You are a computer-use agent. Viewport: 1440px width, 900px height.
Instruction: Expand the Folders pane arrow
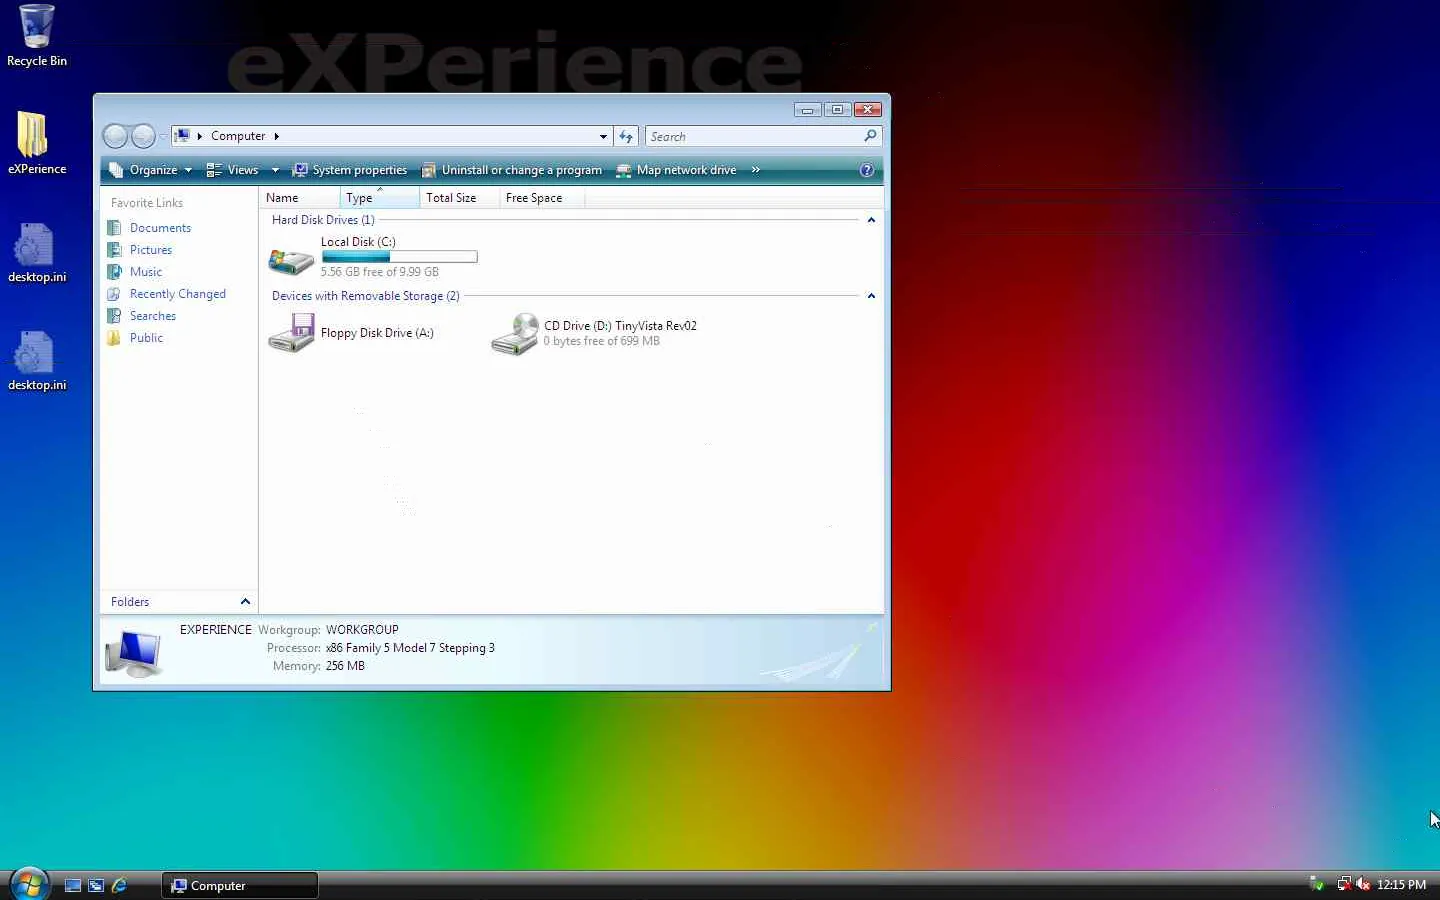point(245,601)
